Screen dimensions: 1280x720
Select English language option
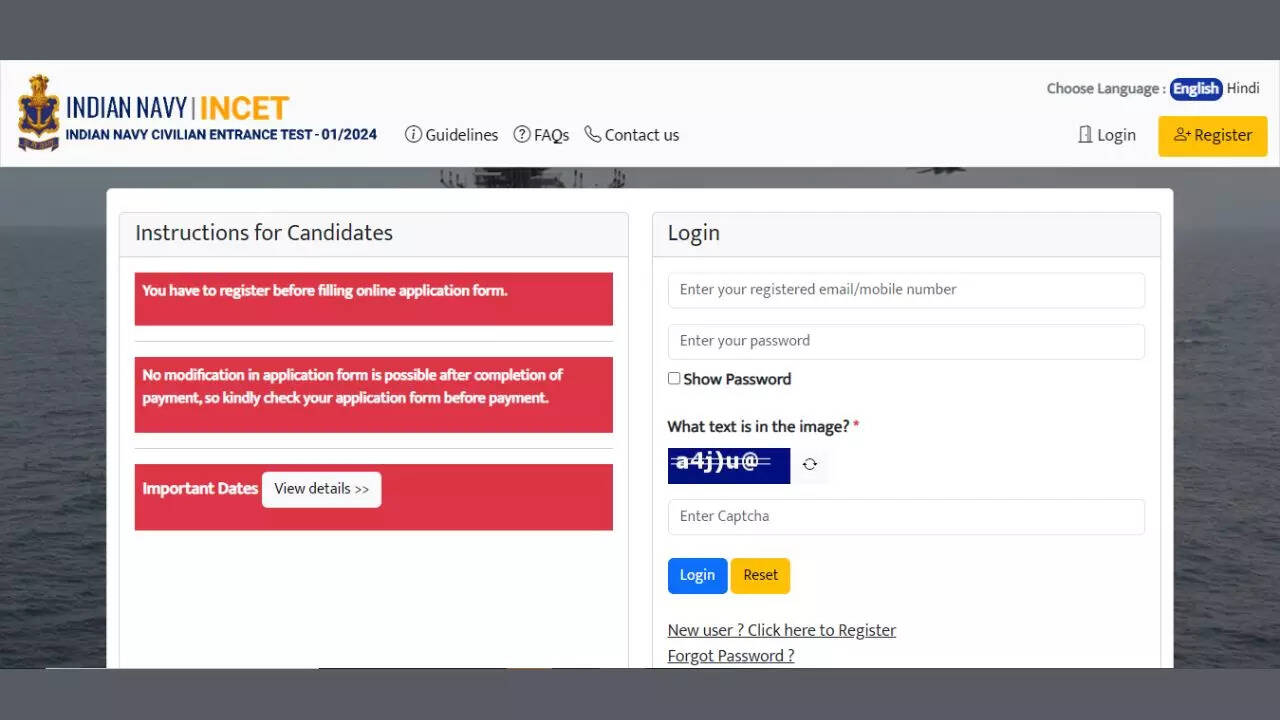click(x=1196, y=89)
